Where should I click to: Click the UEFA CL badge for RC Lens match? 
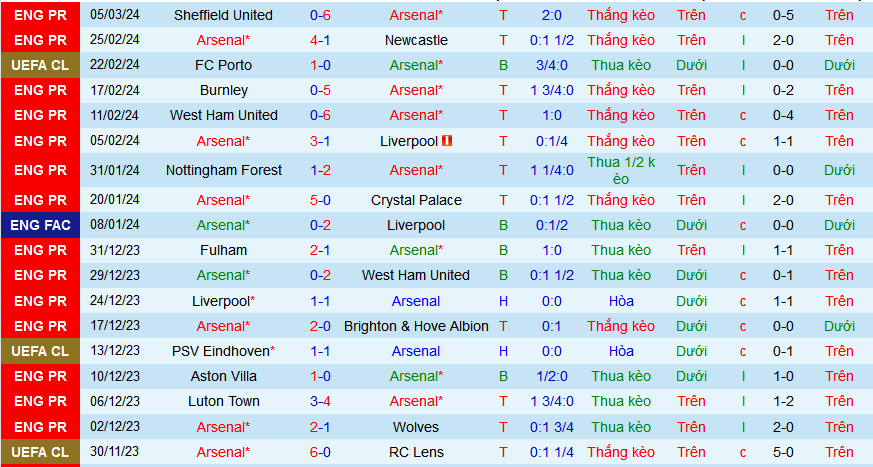(x=42, y=452)
